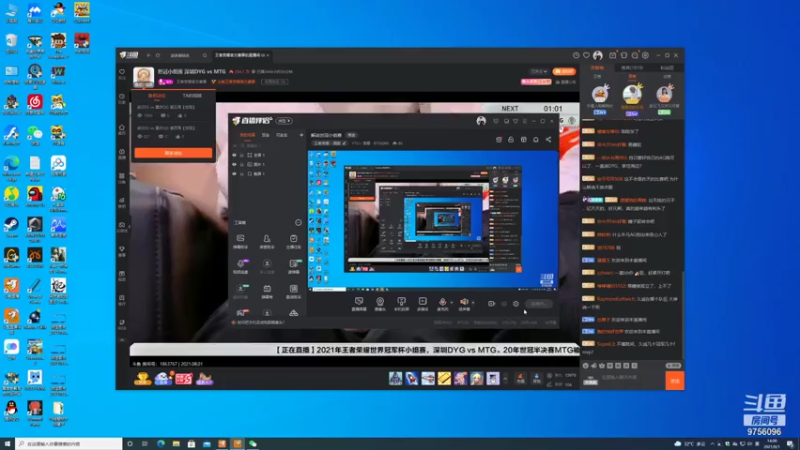This screenshot has height=450, width=800.
Task: Add a new source with the plus icon
Action: pyautogui.click(x=301, y=135)
